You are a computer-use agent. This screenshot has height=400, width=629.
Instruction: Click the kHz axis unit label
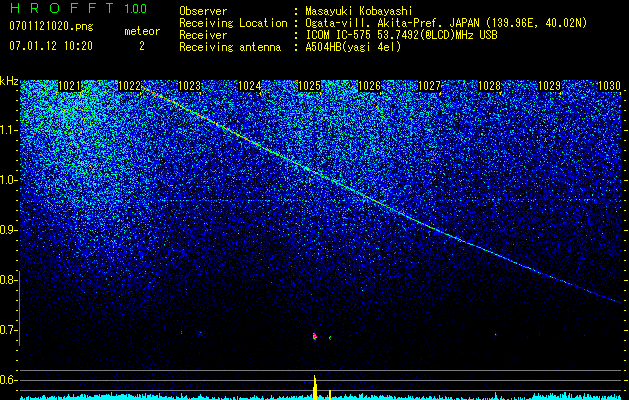point(9,81)
